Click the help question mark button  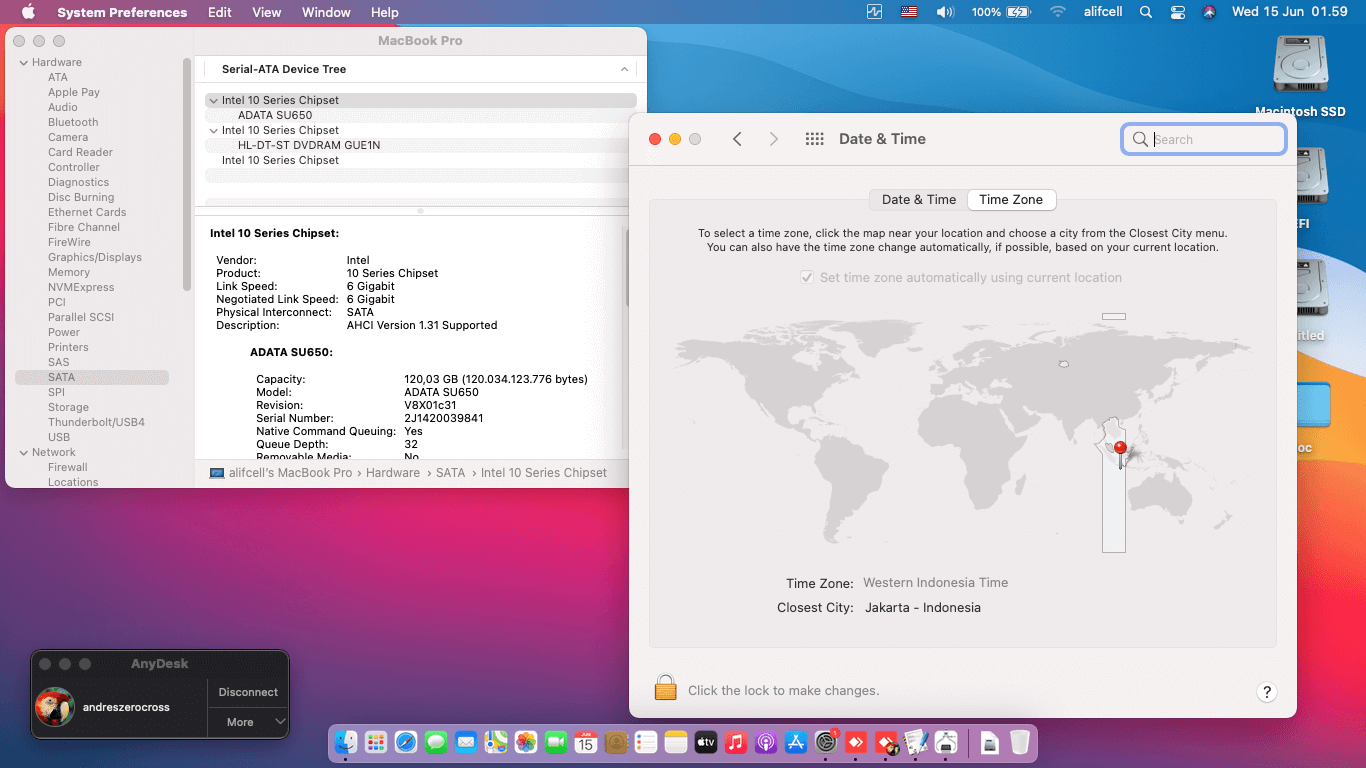tap(1266, 691)
